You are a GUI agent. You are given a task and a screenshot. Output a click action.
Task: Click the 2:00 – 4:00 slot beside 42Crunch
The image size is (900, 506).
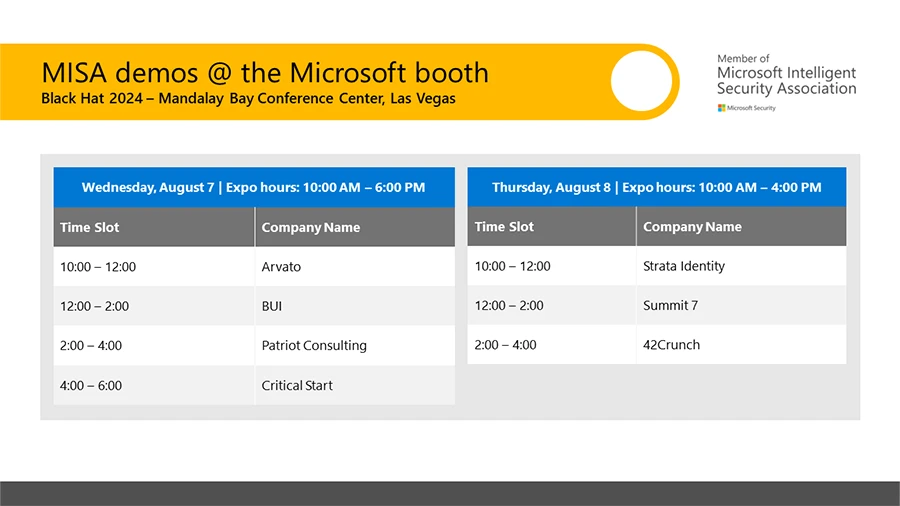pyautogui.click(x=552, y=345)
